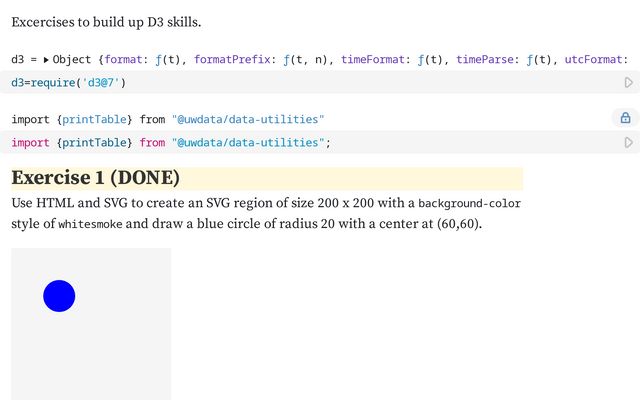The image size is (640, 400).
Task: Select the timeFormat property in d3 output
Action: (373, 60)
